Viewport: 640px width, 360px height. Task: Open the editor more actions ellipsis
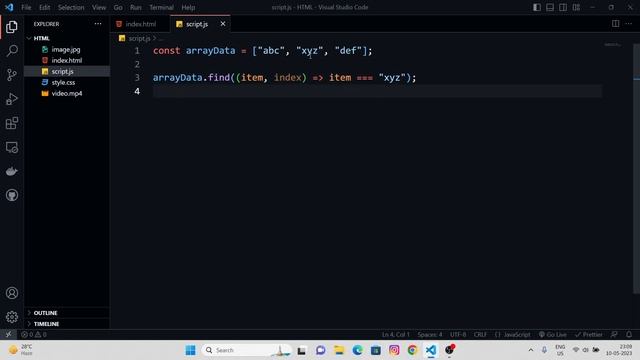(x=629, y=24)
